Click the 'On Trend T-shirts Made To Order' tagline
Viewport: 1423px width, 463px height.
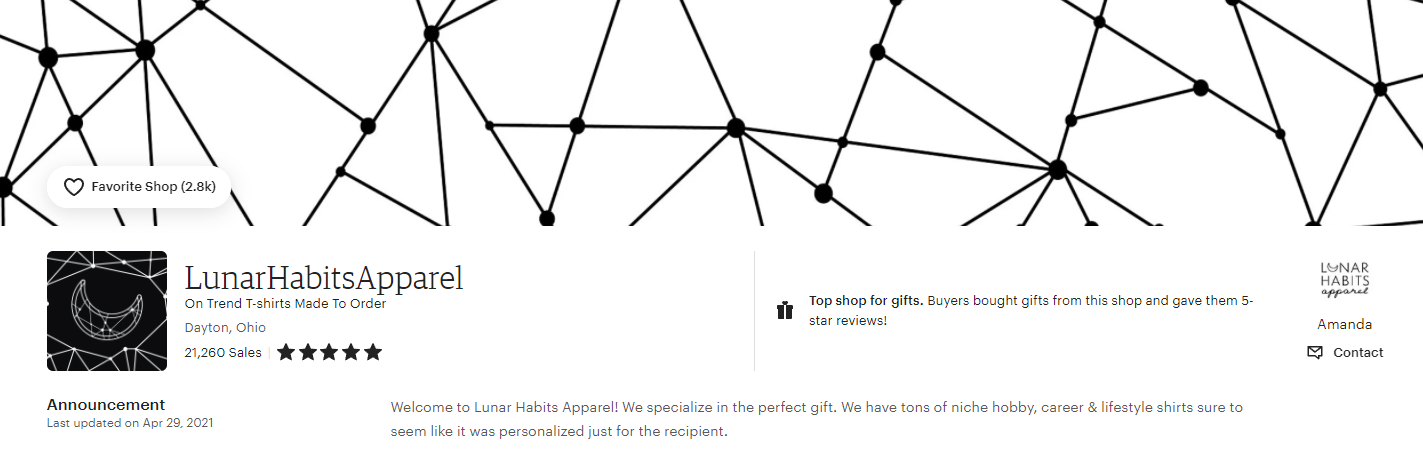pyautogui.click(x=285, y=304)
